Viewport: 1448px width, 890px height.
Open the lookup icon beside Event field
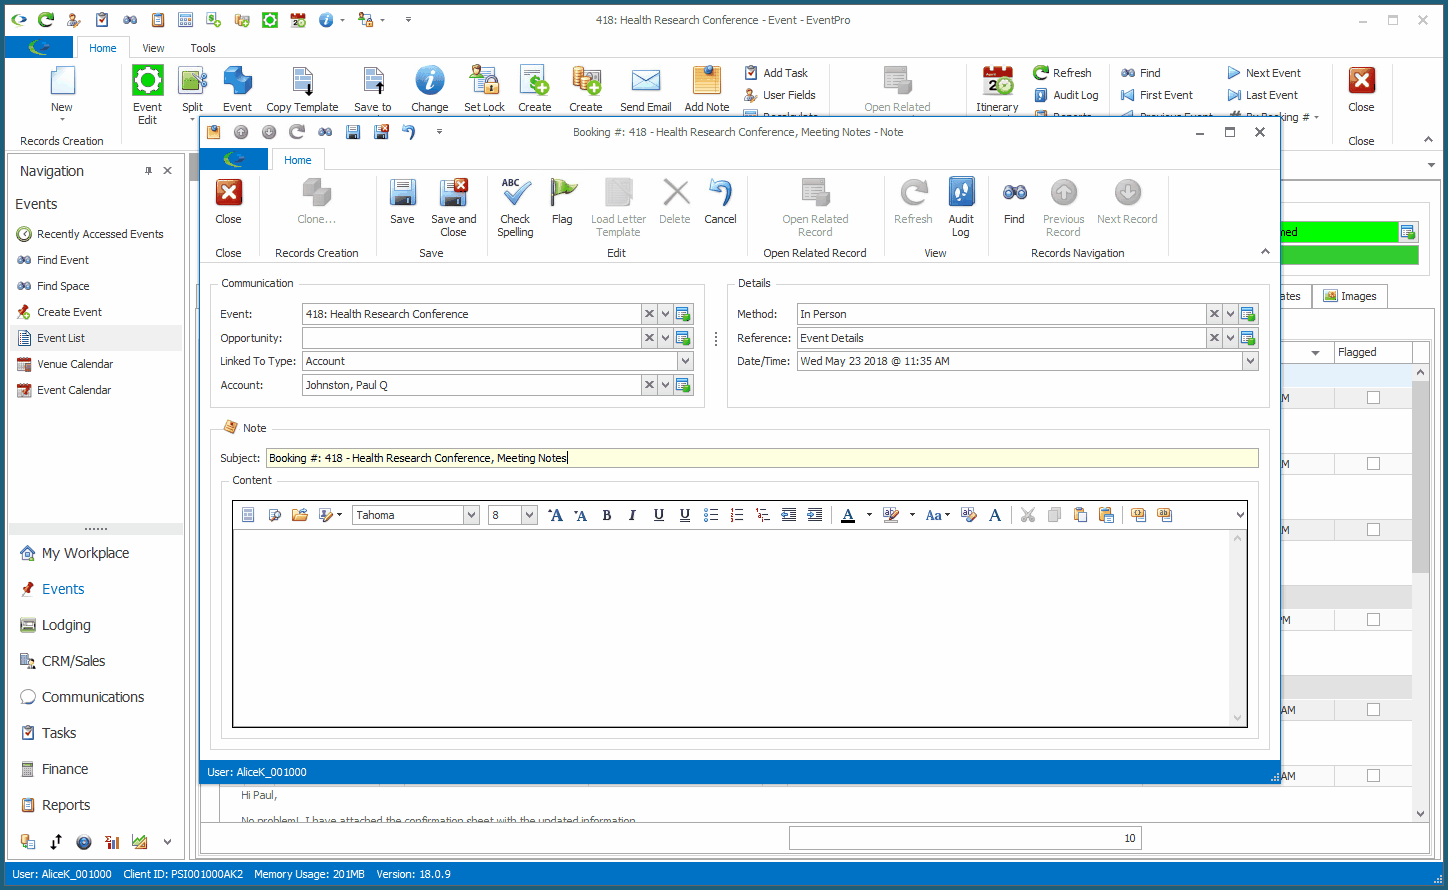pyautogui.click(x=683, y=314)
